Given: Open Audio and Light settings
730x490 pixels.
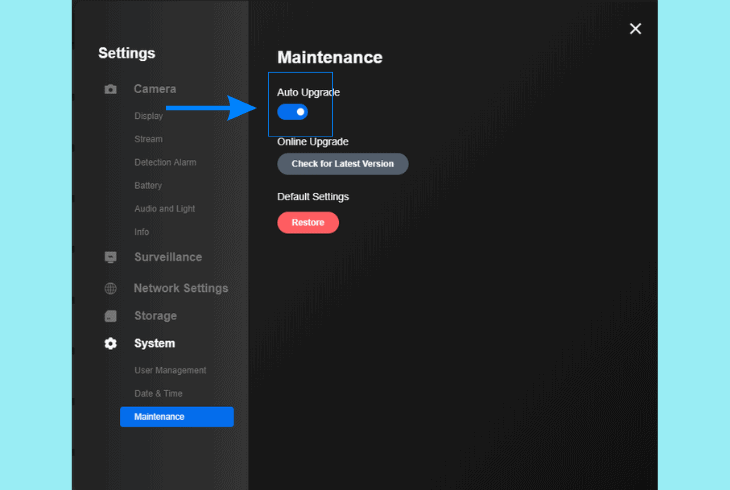Looking at the screenshot, I should [165, 209].
